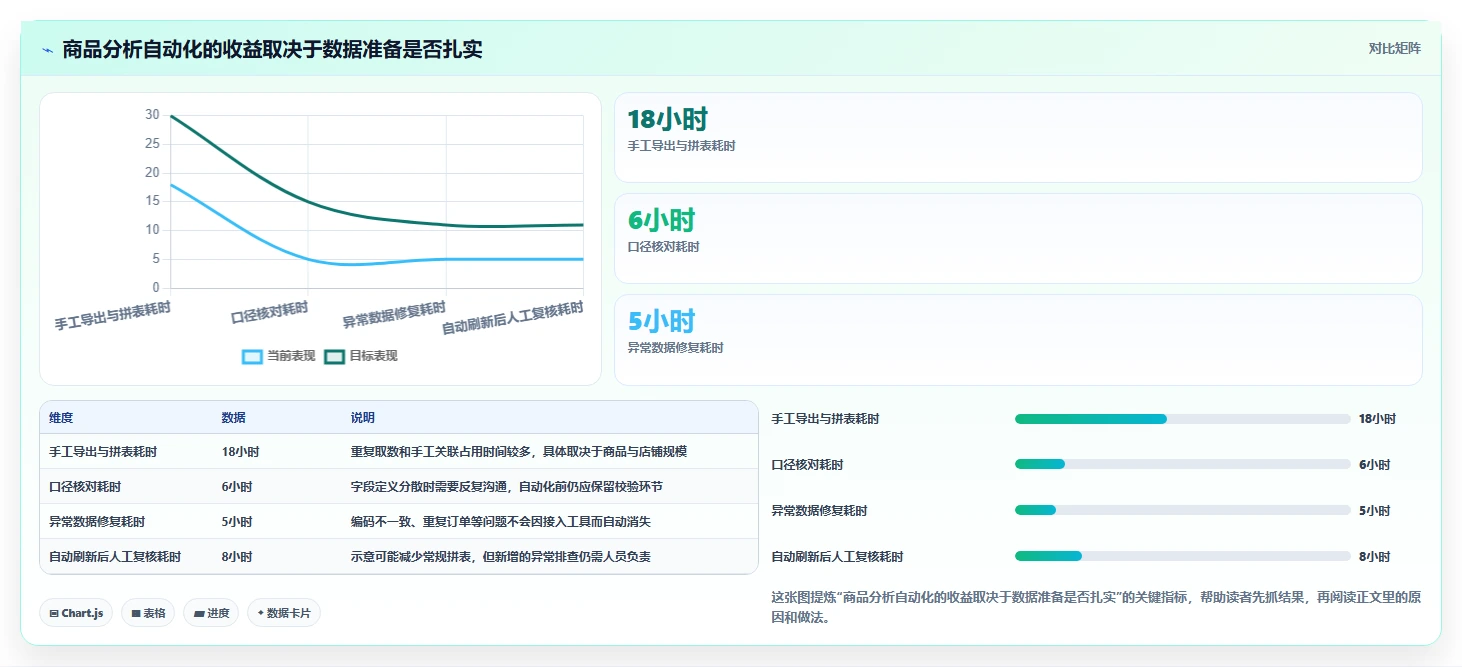Click 8小时 value beside progress bar
This screenshot has height=667, width=1462.
[1375, 557]
